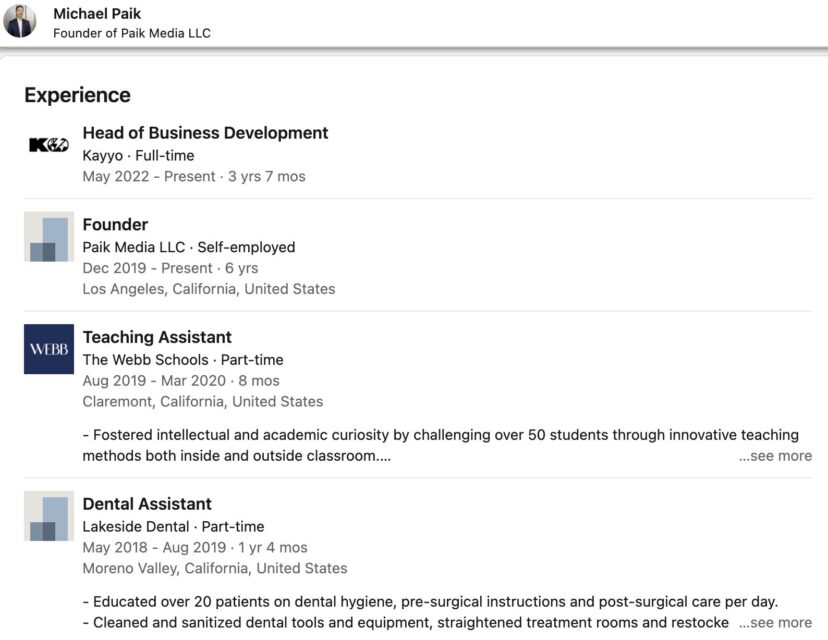Select the Kayyo · Full-time company line

(x=138, y=156)
